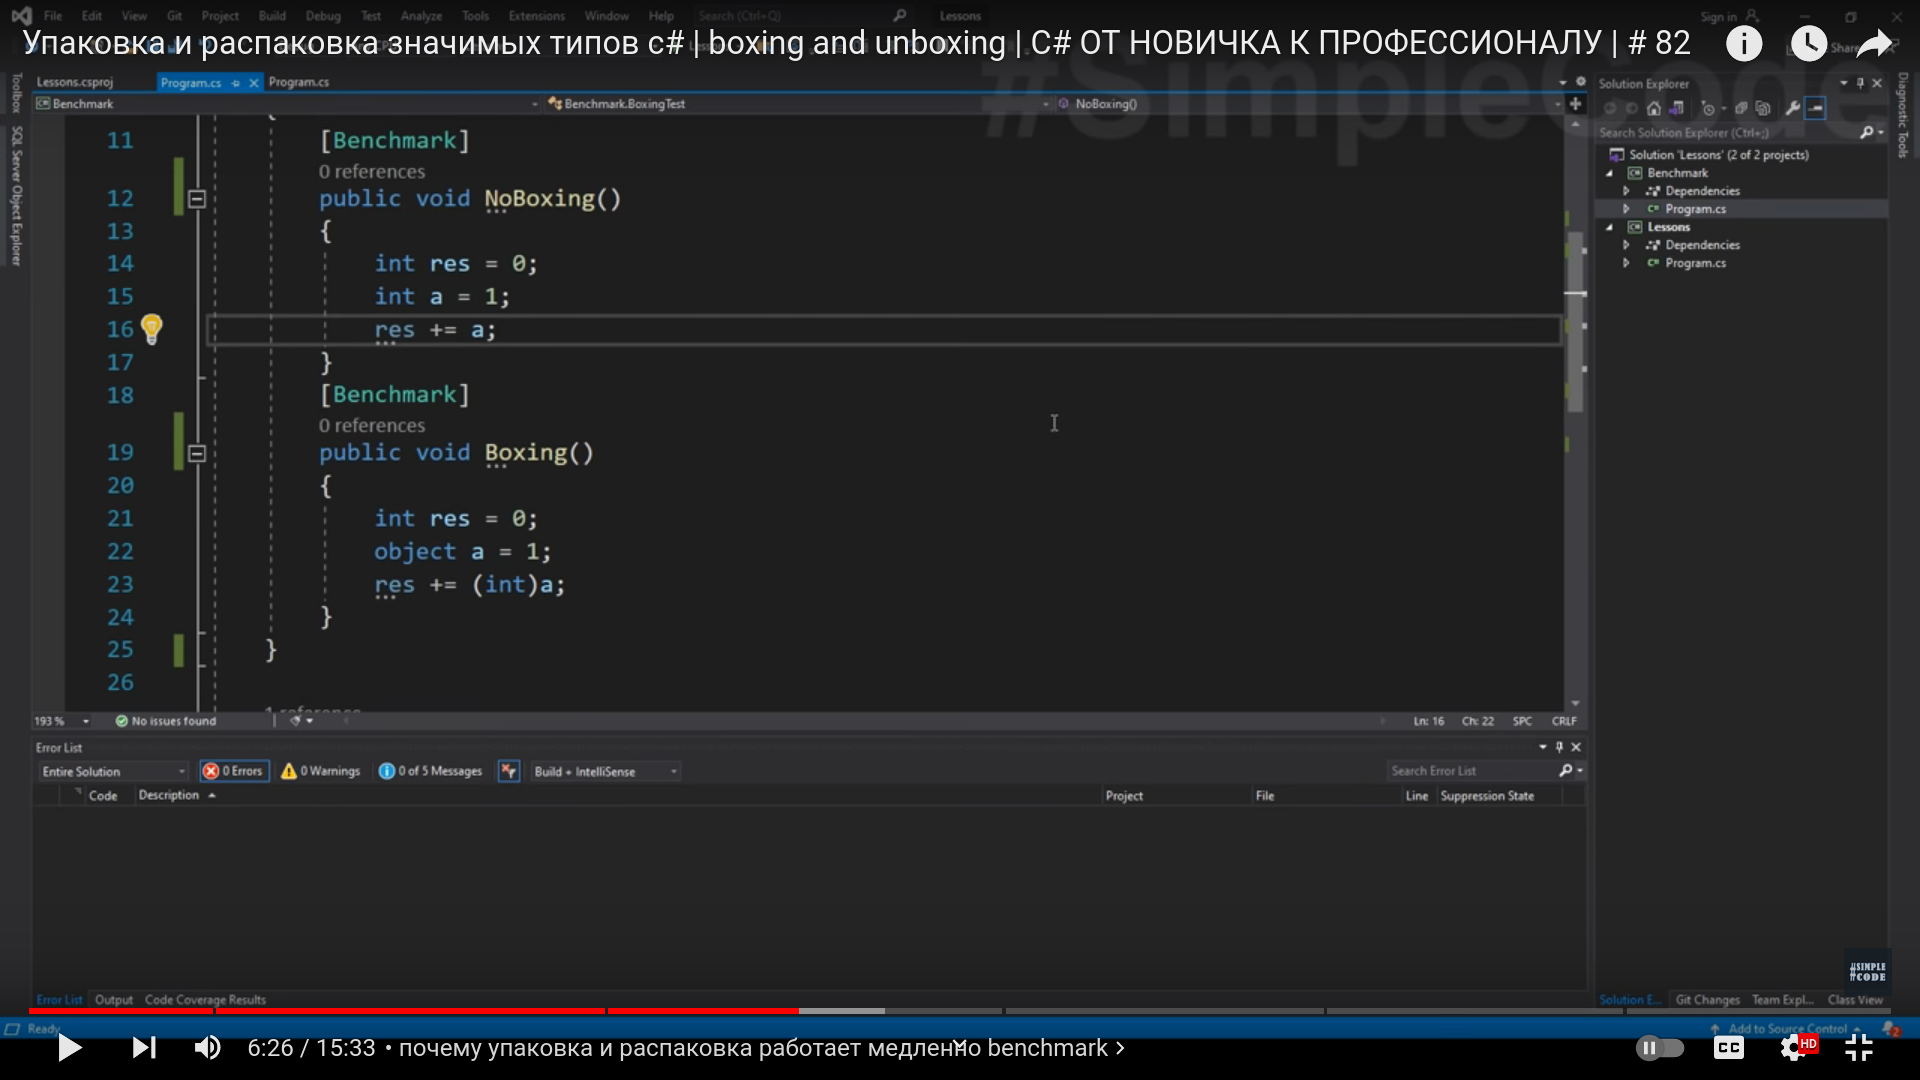Mute the video volume
This screenshot has height=1080, width=1920.
[208, 1048]
